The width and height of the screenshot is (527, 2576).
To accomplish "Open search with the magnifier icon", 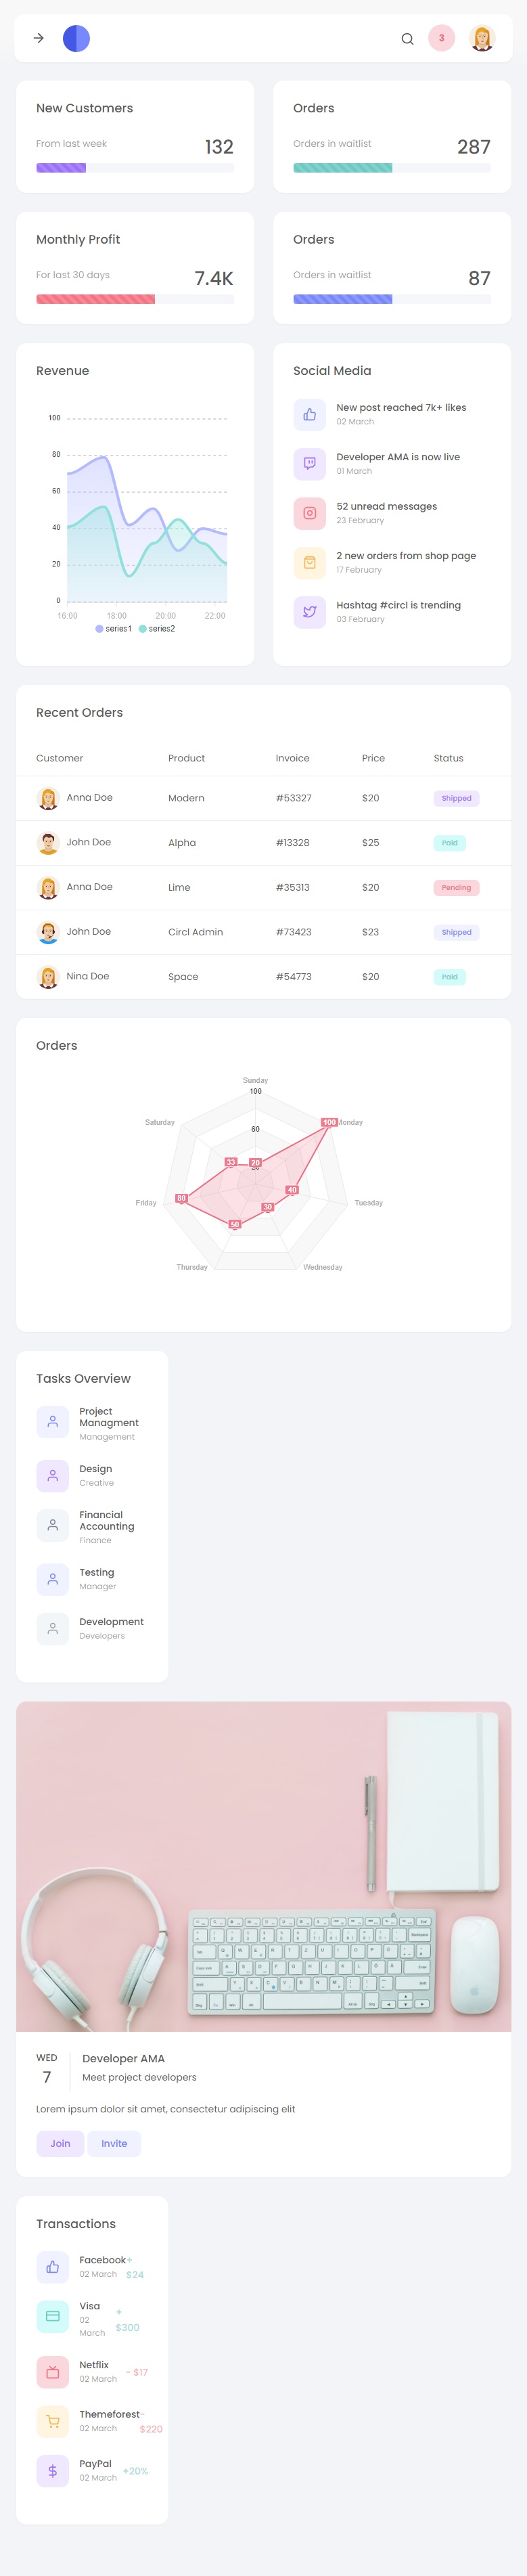I will click(x=407, y=39).
